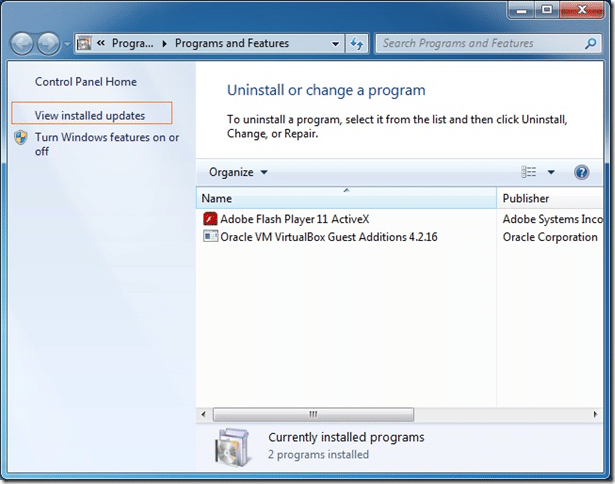615x484 pixels.
Task: Click Adobe Systems publisher cell
Action: coord(552,219)
